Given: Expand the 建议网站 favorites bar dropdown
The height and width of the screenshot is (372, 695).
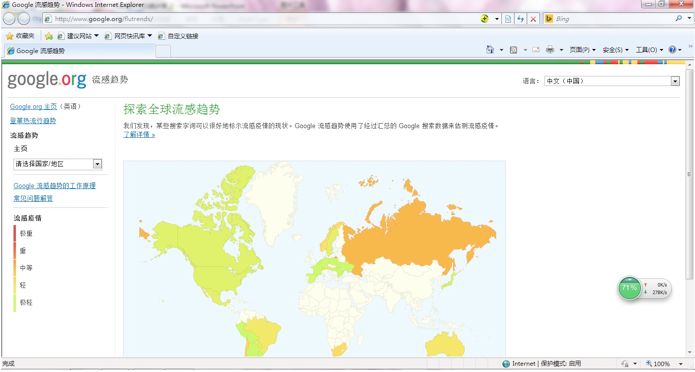Looking at the screenshot, I should point(96,36).
